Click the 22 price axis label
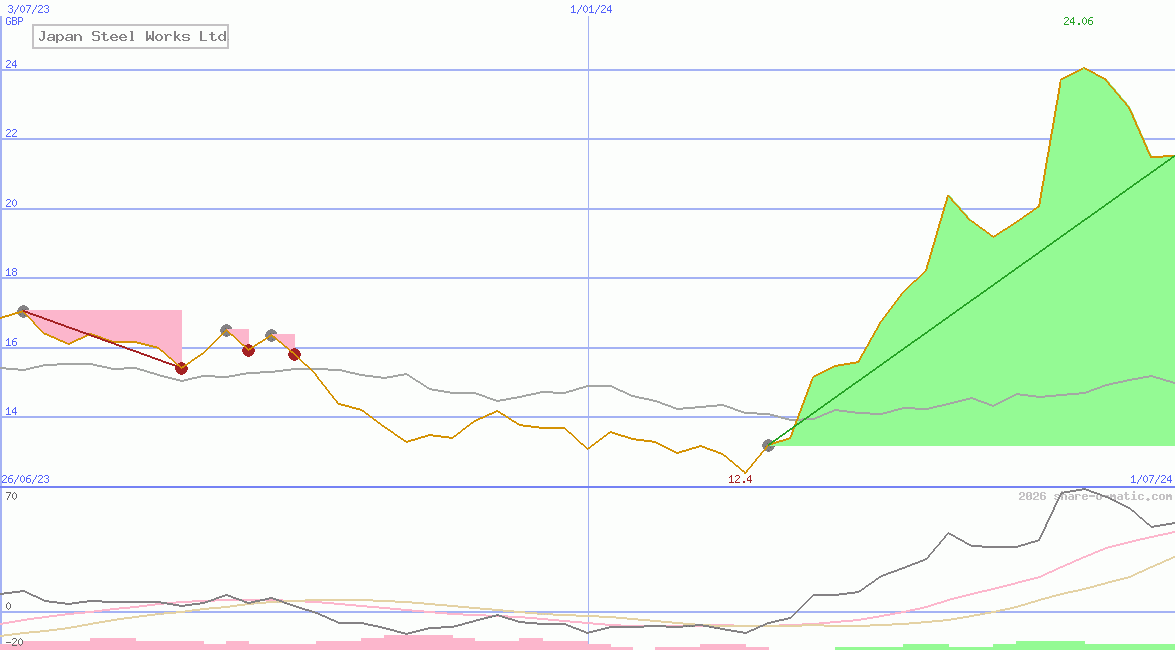 point(11,133)
